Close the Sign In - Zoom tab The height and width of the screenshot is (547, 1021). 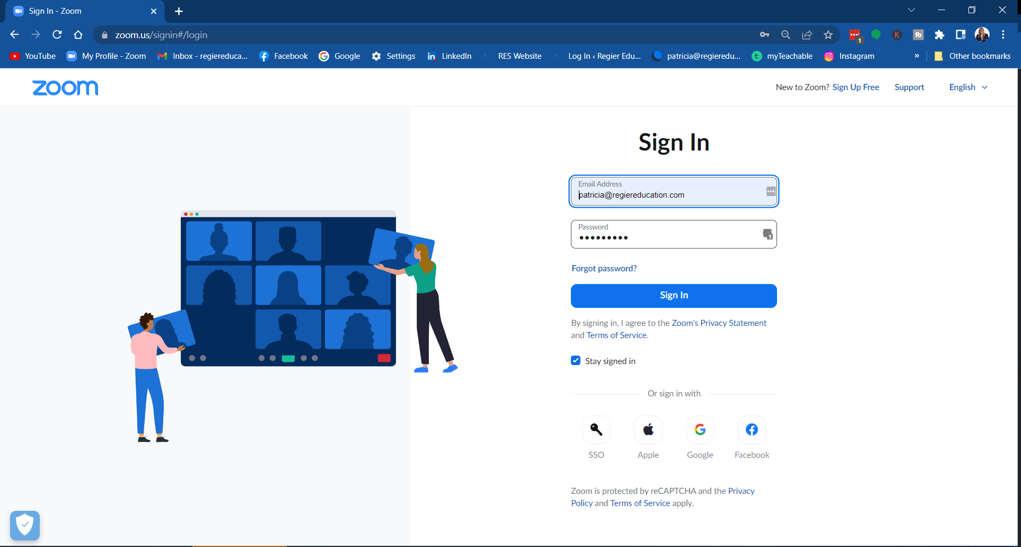click(x=154, y=11)
